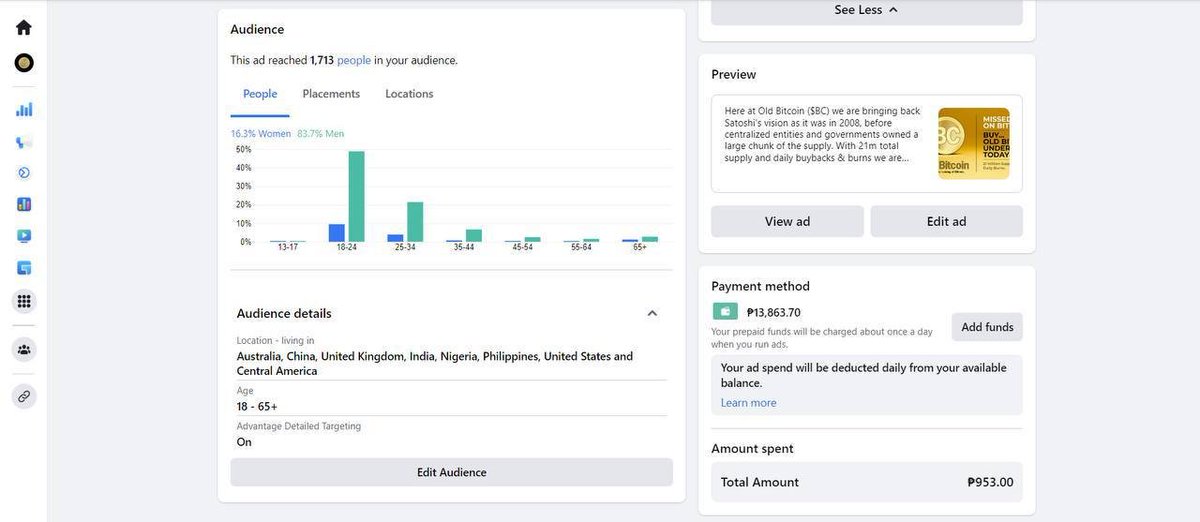This screenshot has width=1200, height=522.
Task: Click the 18-24 women blue bar
Action: (337, 233)
